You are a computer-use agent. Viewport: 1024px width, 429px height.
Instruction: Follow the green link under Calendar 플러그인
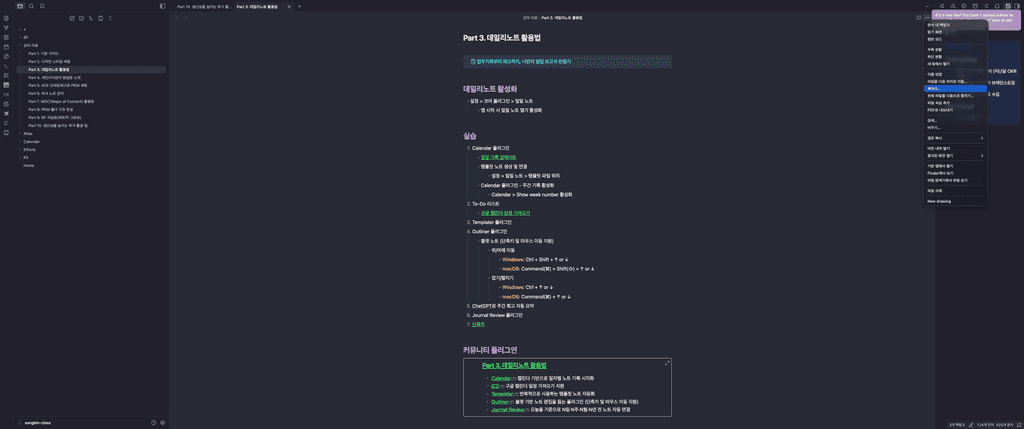(498, 157)
